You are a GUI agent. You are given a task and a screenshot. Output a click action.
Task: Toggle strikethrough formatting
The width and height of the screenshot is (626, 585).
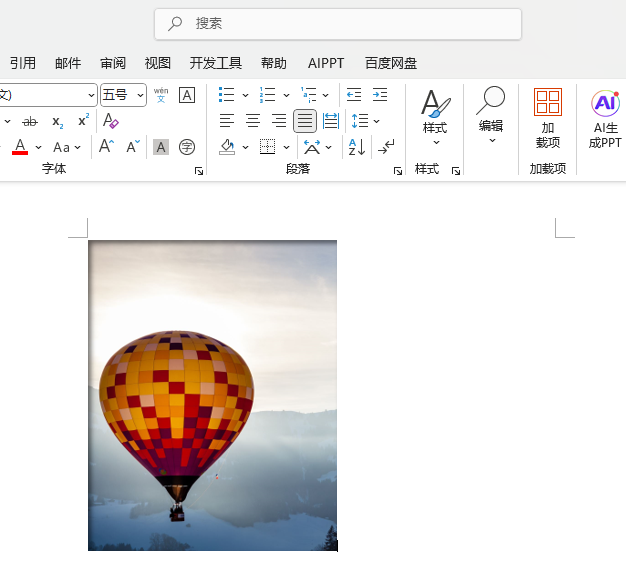point(30,121)
